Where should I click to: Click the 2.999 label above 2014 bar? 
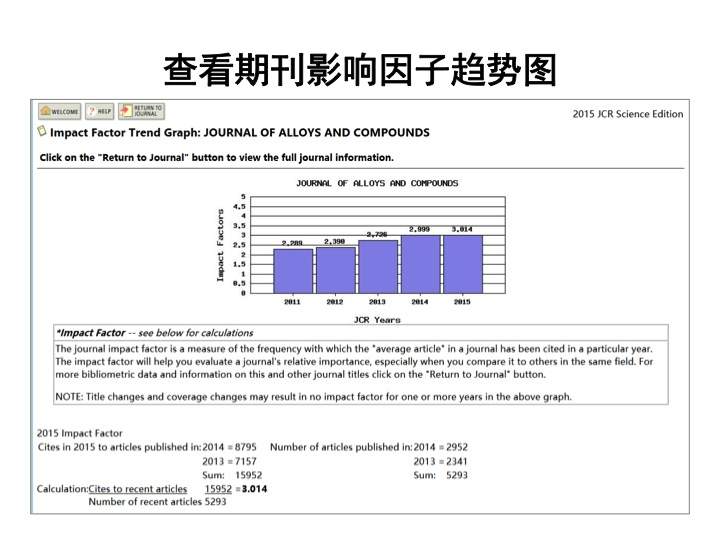pos(420,229)
